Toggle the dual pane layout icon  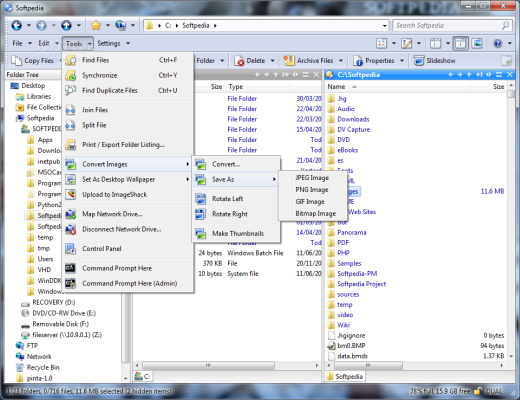pos(460,43)
